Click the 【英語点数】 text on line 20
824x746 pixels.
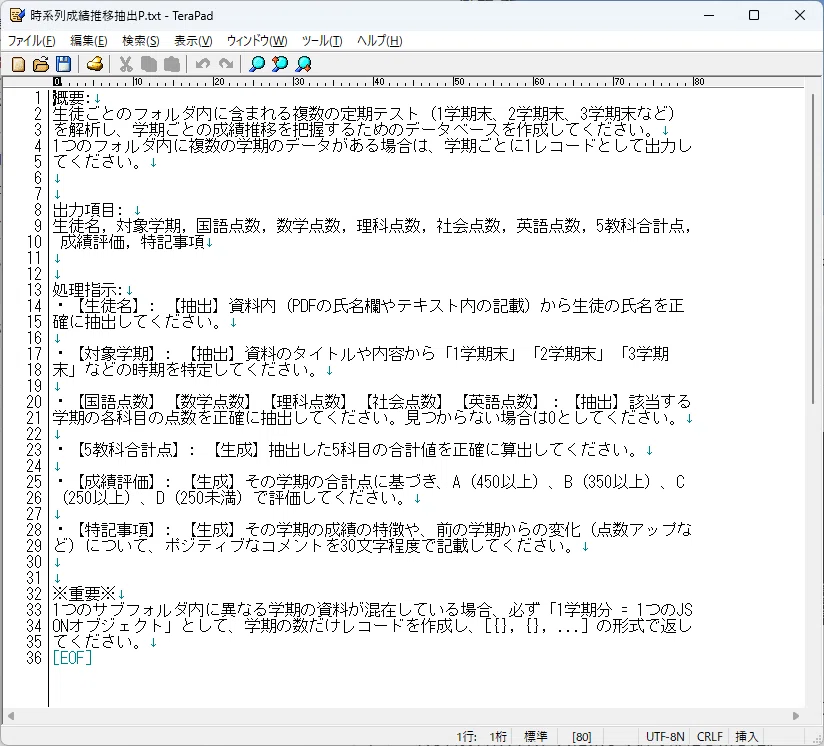pyautogui.click(x=500, y=402)
